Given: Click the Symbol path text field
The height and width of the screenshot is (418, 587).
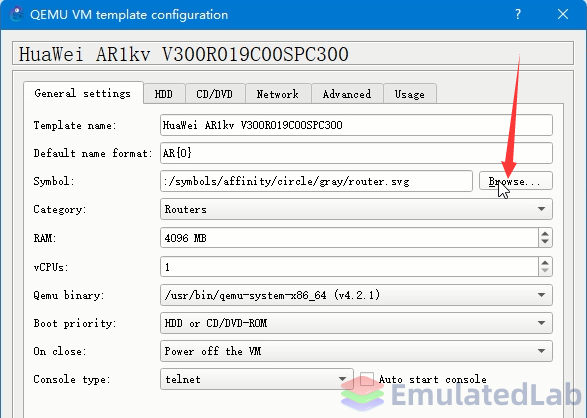Looking at the screenshot, I should point(316,181).
